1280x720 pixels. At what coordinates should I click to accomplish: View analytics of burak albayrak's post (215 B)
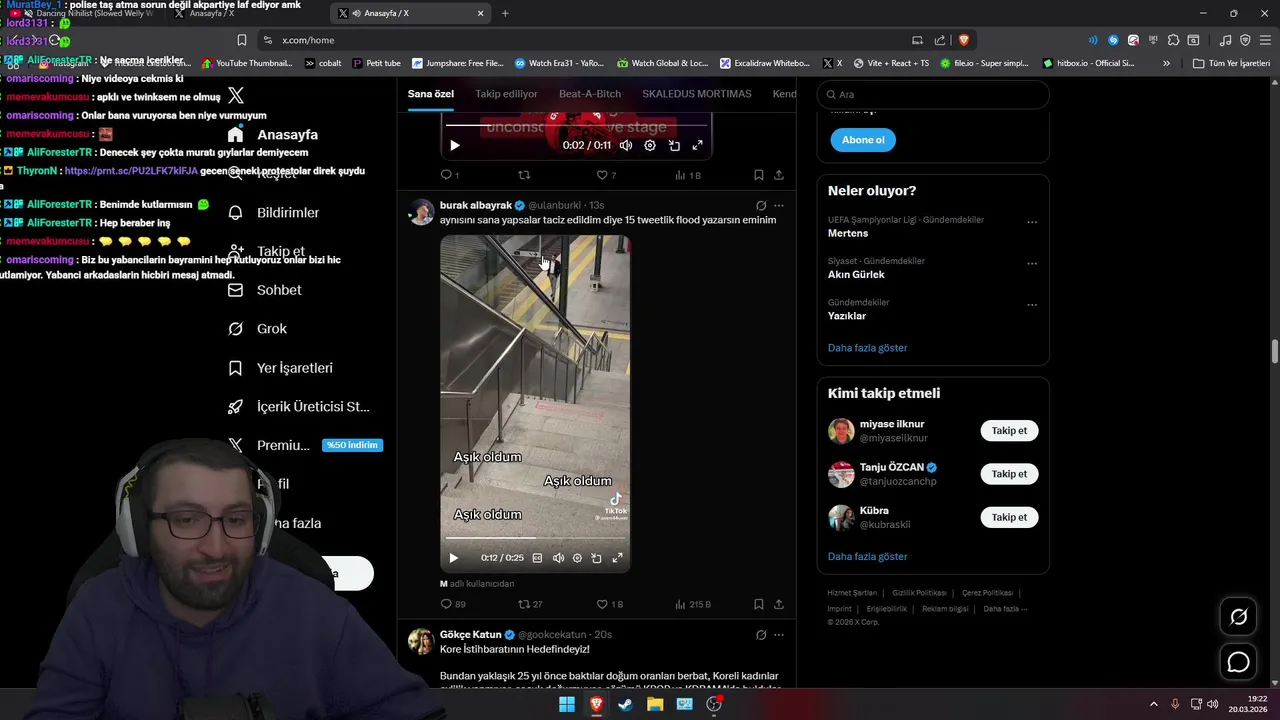(x=693, y=604)
